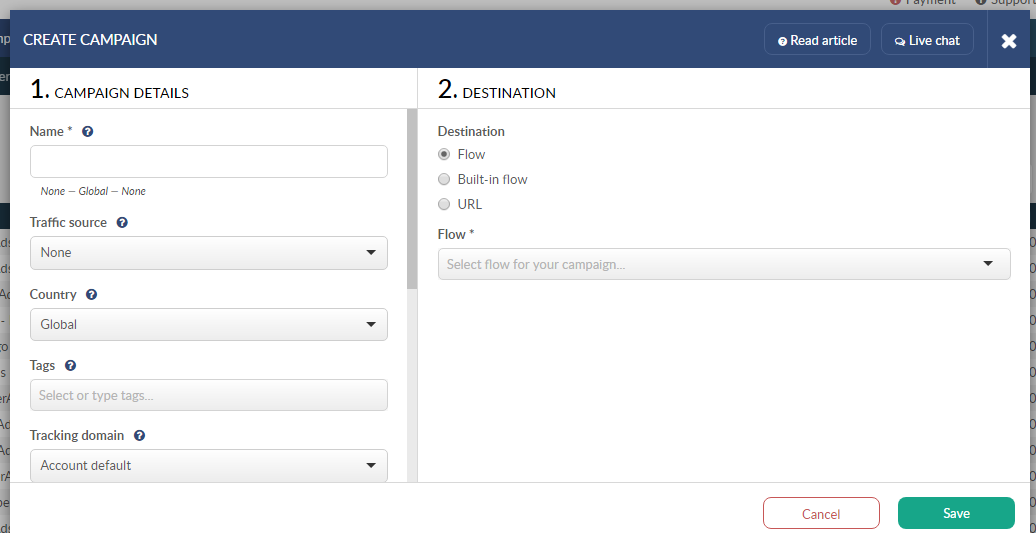Click the campaign details panel scrollbar
Screen dimensions: 1036x533
click(412, 200)
